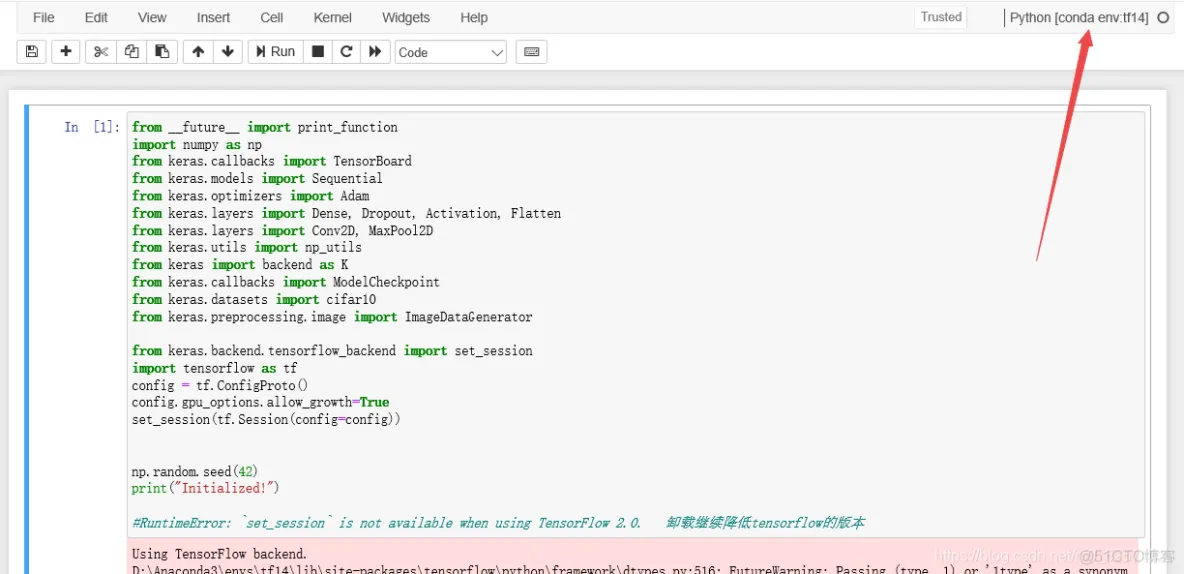Image resolution: width=1184 pixels, height=574 pixels.
Task: Paste cells below icon
Action: click(x=162, y=51)
